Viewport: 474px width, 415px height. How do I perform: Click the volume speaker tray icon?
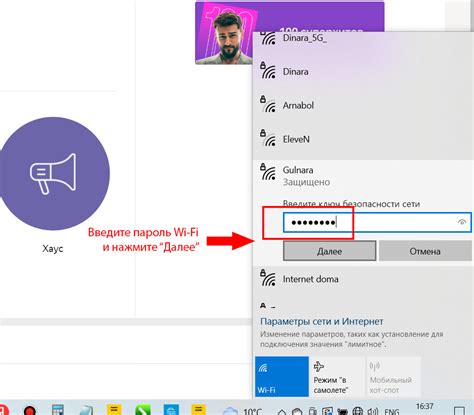click(x=372, y=411)
